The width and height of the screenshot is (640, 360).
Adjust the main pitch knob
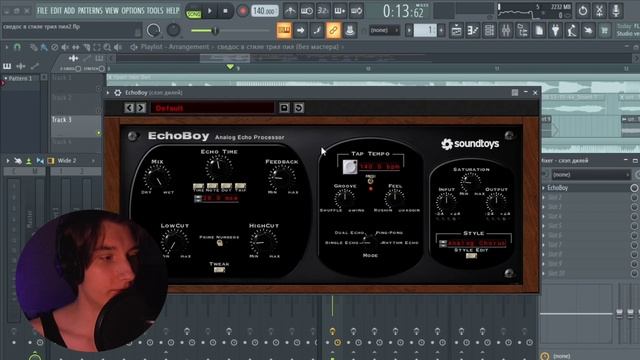pyautogui.click(x=173, y=30)
